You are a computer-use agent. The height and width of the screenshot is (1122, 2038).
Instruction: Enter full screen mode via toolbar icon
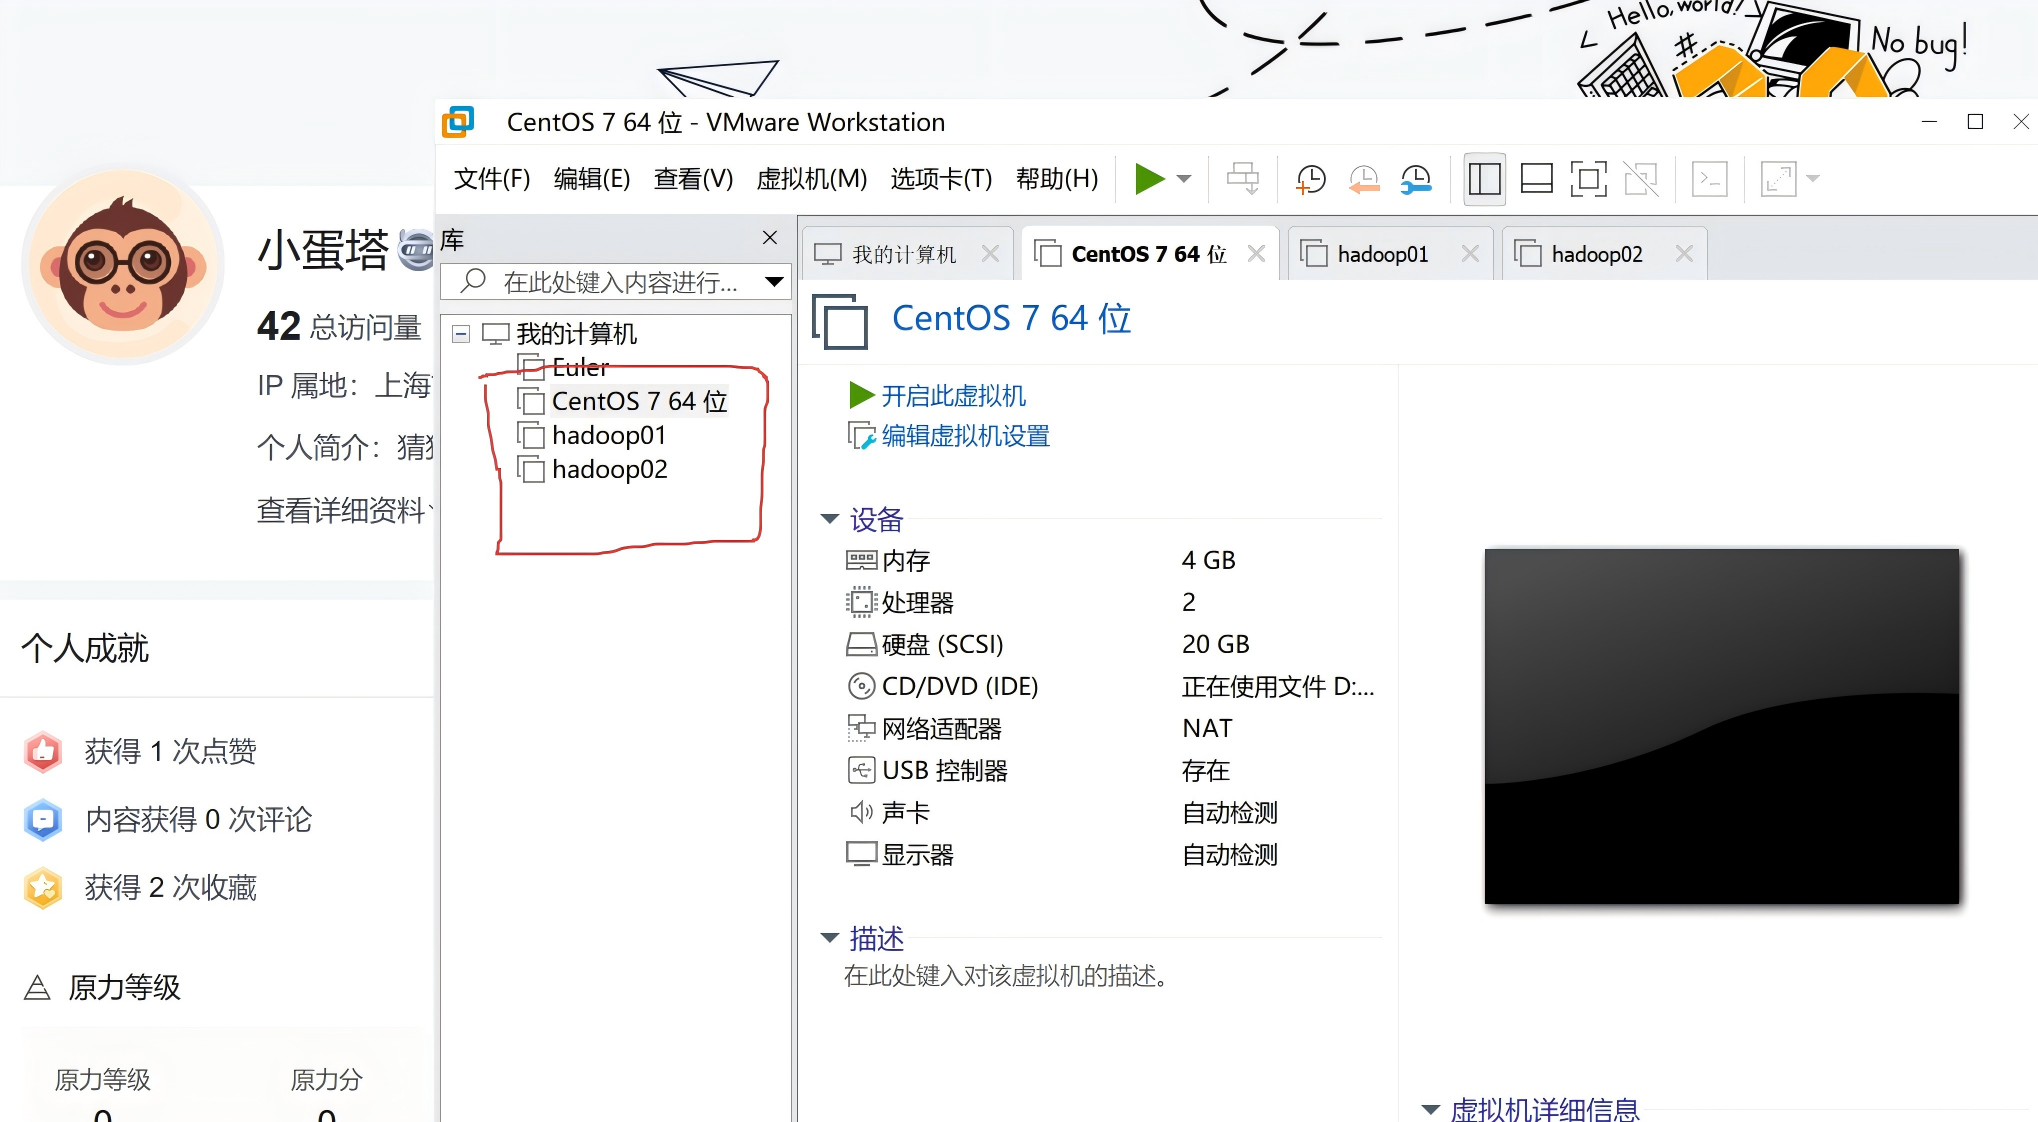pyautogui.click(x=1588, y=179)
